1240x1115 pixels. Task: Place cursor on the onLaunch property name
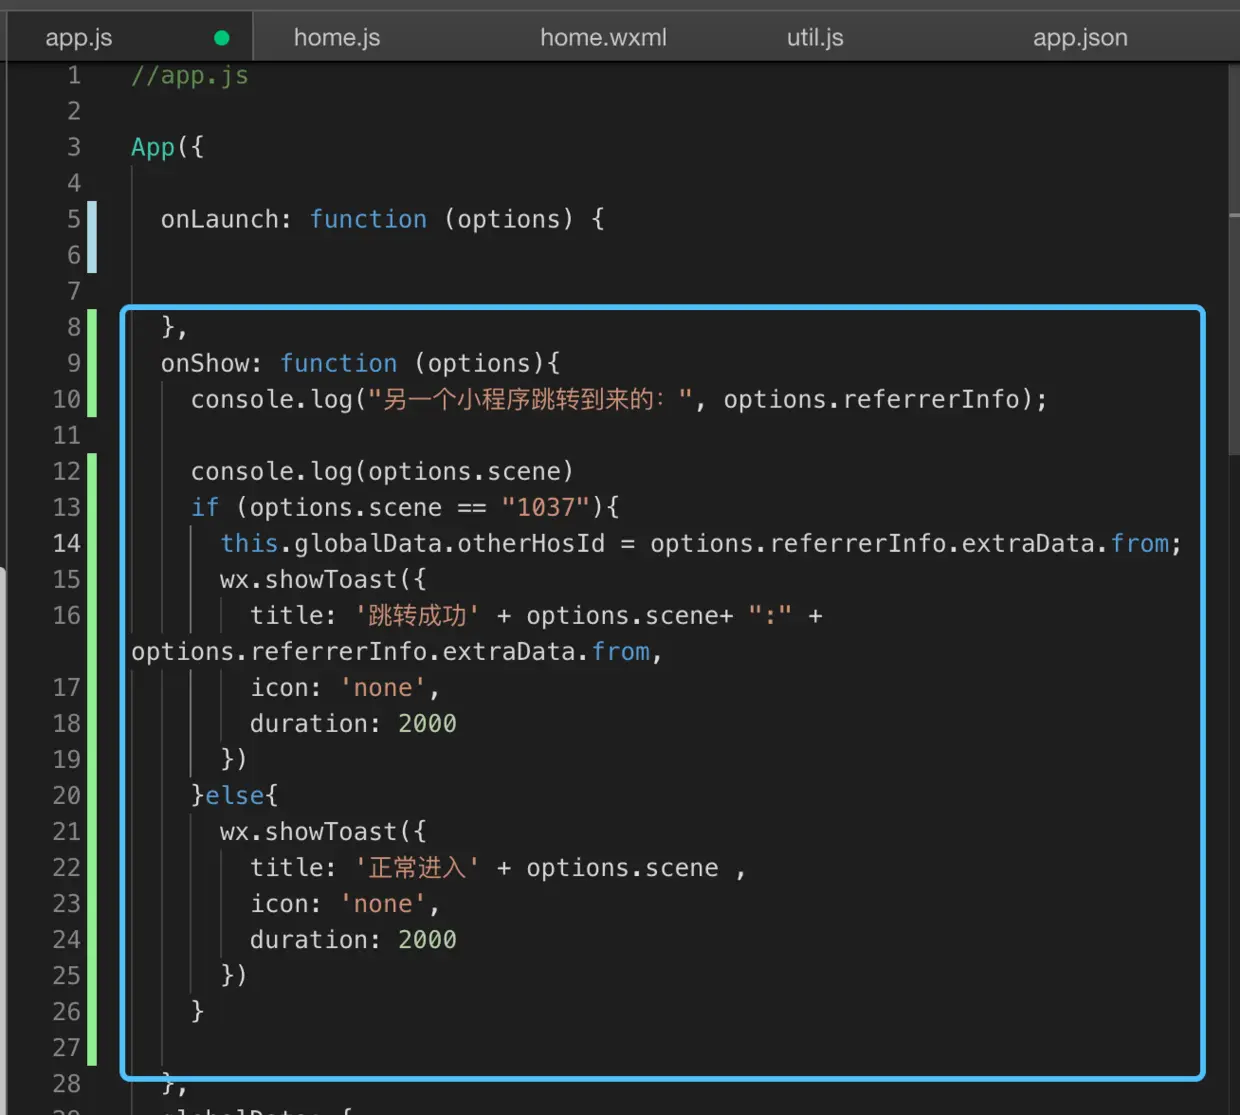(219, 219)
